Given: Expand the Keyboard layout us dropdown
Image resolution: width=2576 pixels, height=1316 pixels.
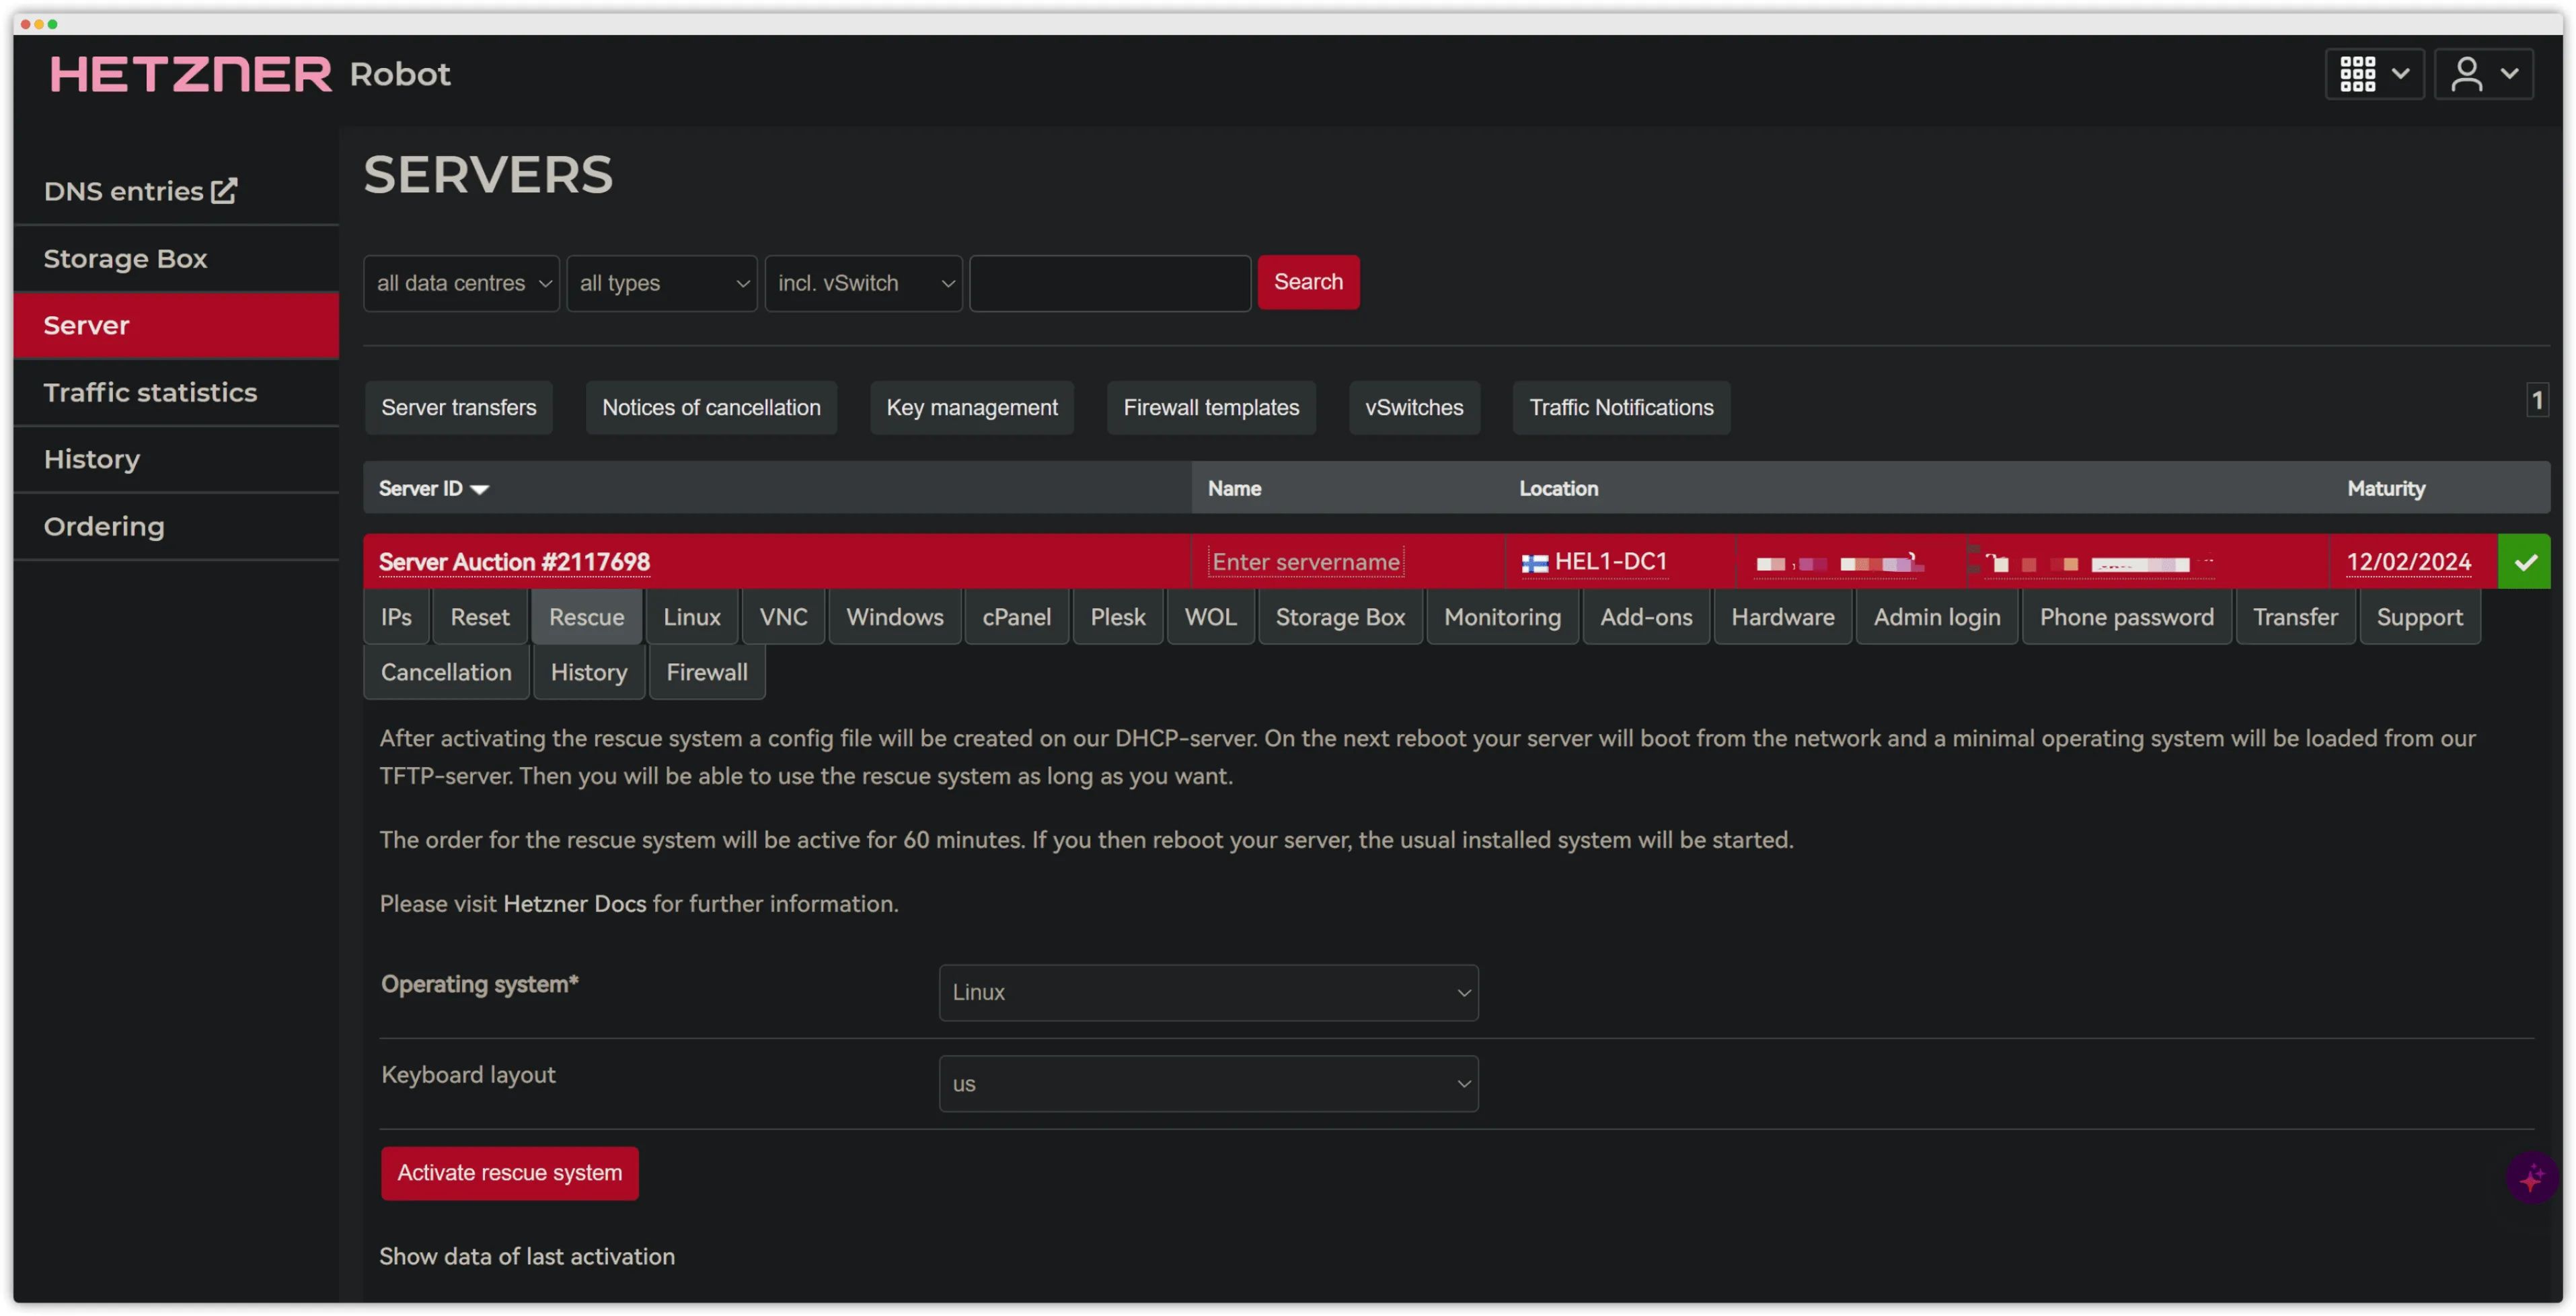Looking at the screenshot, I should coord(1208,1083).
